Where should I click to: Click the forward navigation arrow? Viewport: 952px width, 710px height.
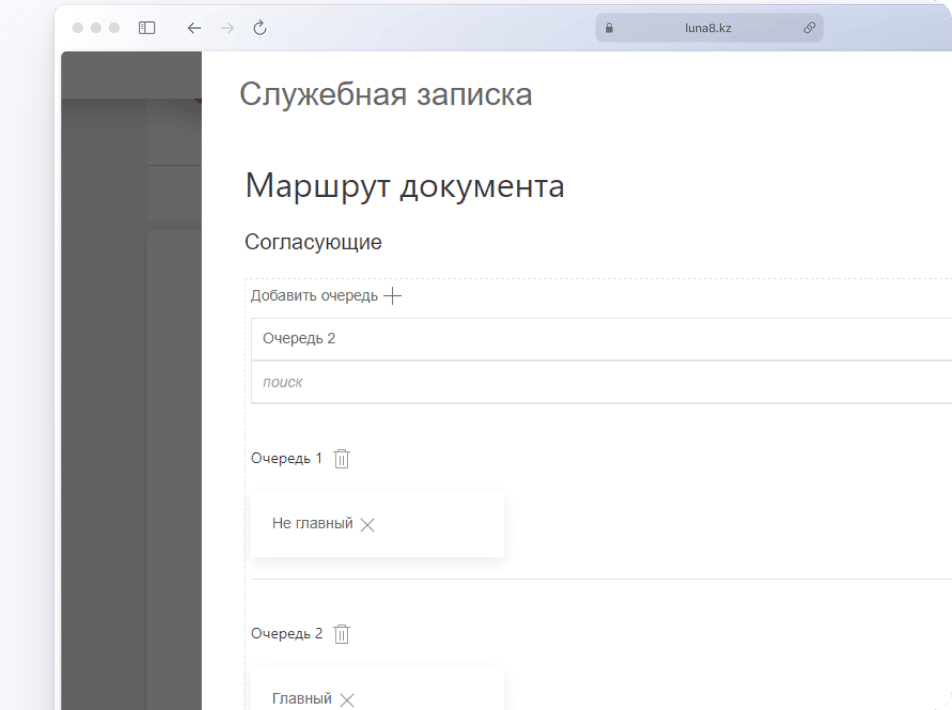tap(227, 28)
